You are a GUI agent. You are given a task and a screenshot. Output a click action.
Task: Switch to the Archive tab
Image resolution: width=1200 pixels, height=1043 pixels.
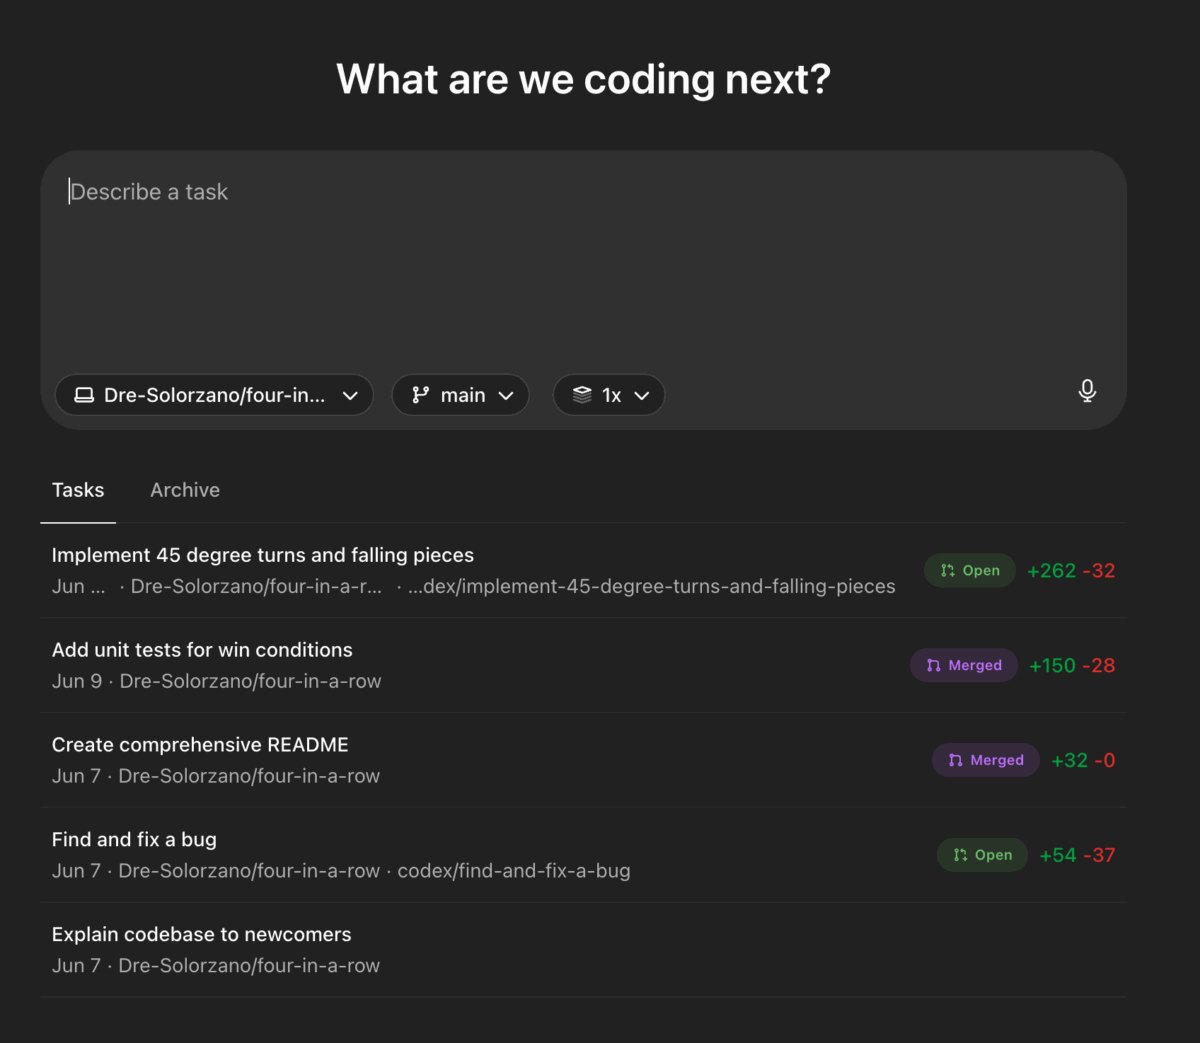pyautogui.click(x=185, y=490)
